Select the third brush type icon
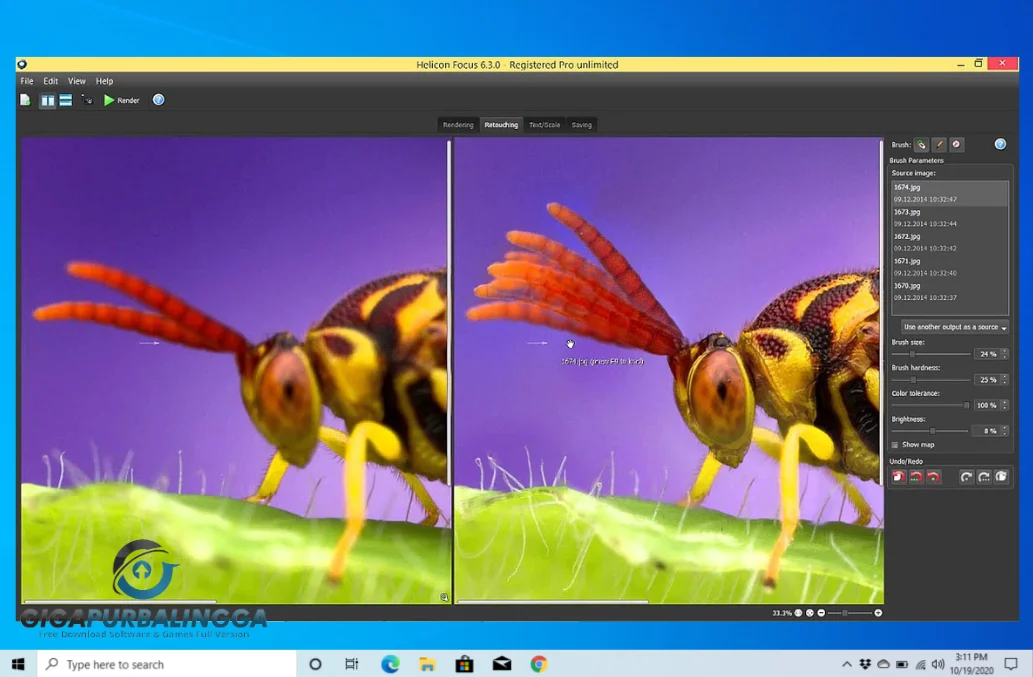The image size is (1033, 677). tap(956, 145)
